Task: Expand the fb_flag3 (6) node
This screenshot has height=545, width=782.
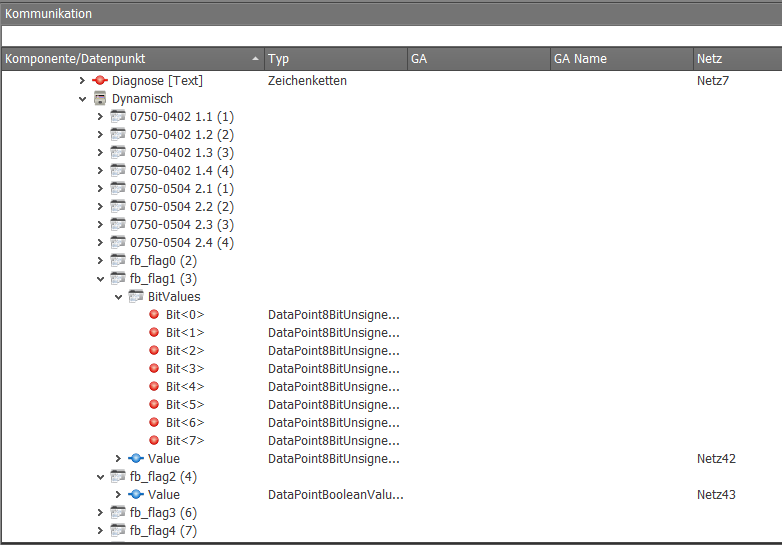Action: [x=100, y=512]
